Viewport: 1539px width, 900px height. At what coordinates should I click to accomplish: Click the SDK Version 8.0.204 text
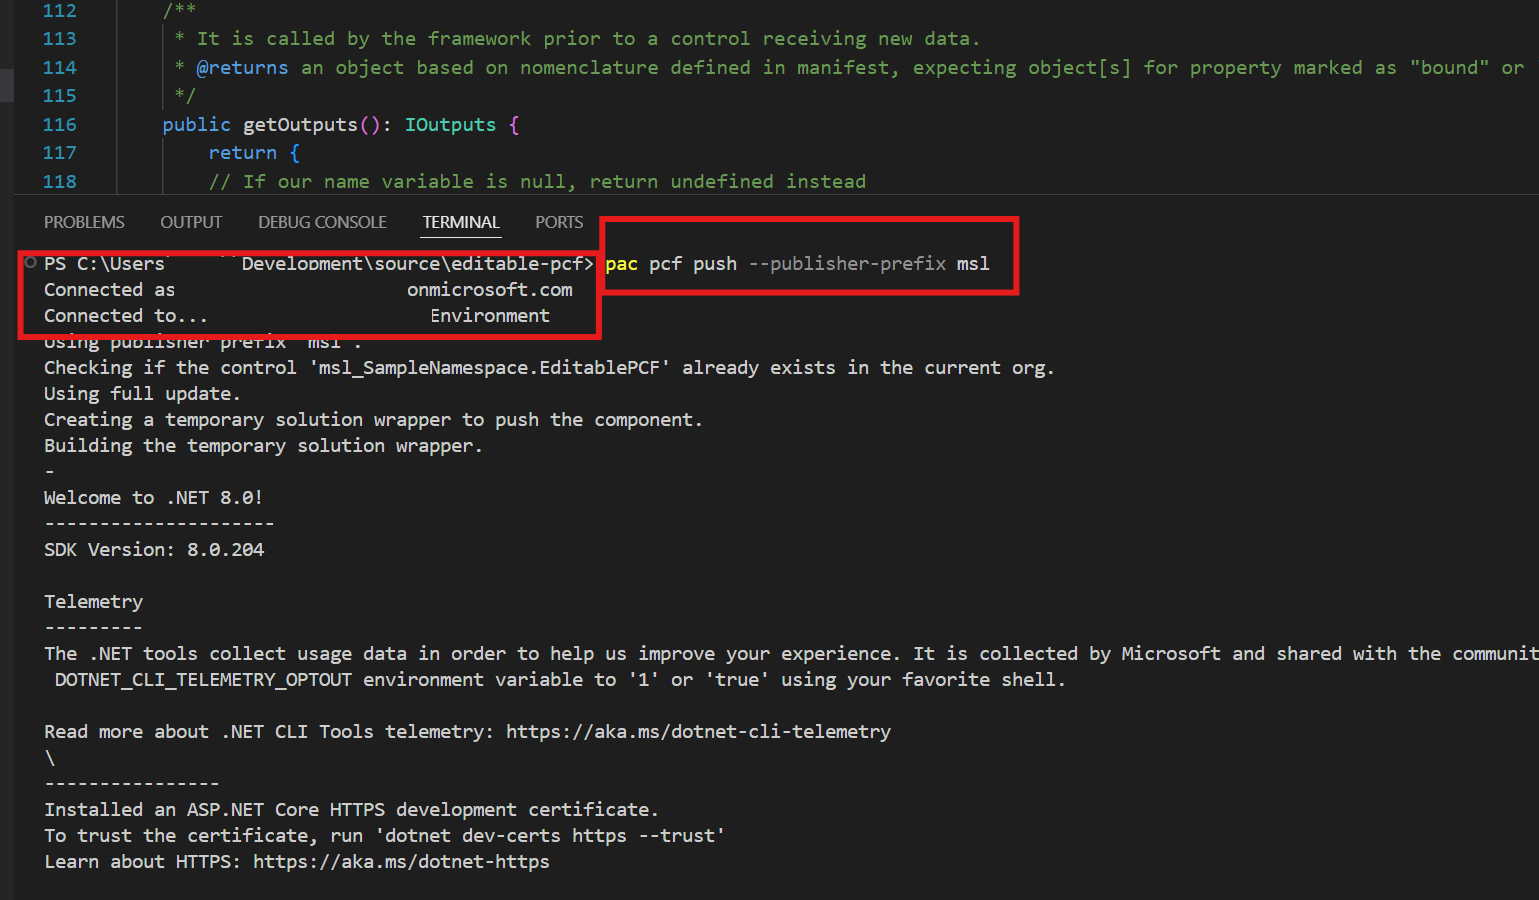pos(153,549)
